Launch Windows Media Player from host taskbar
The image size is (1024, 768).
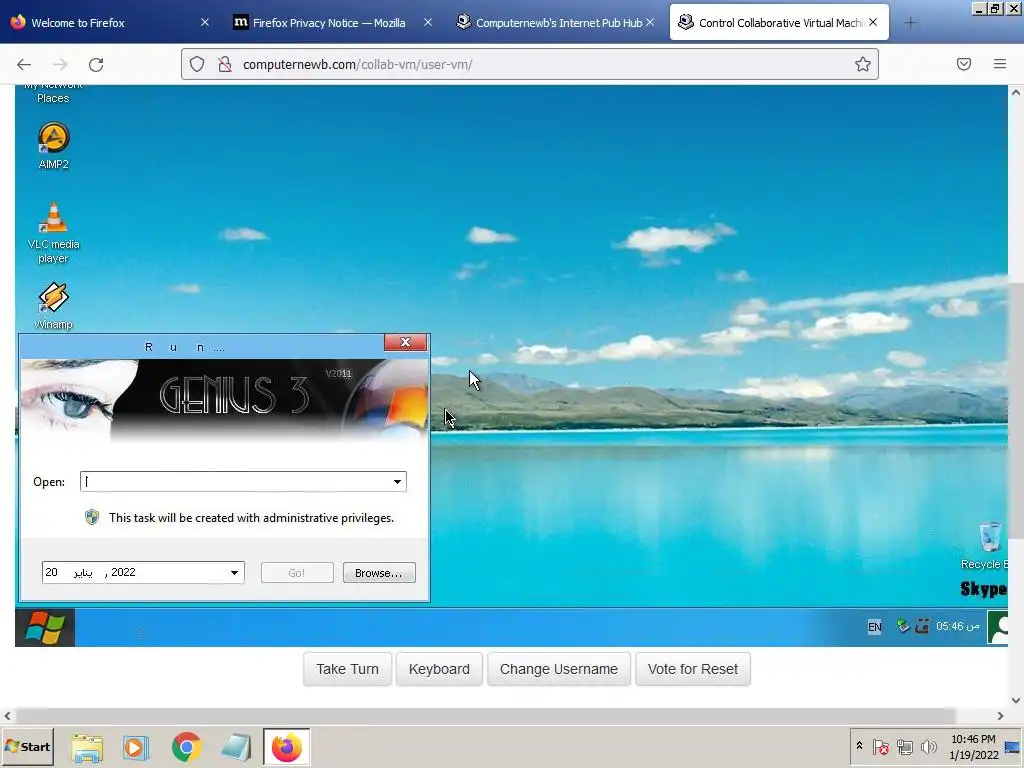(136, 747)
